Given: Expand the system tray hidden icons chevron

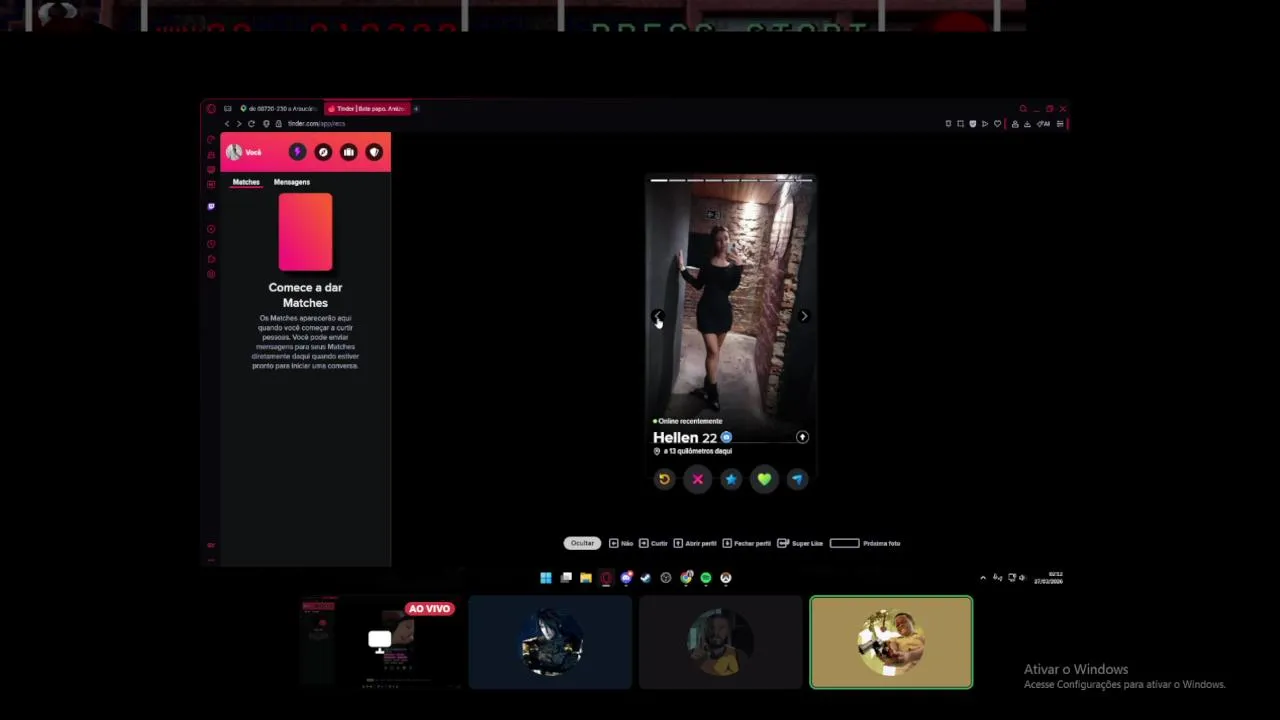Looking at the screenshot, I should pyautogui.click(x=983, y=578).
